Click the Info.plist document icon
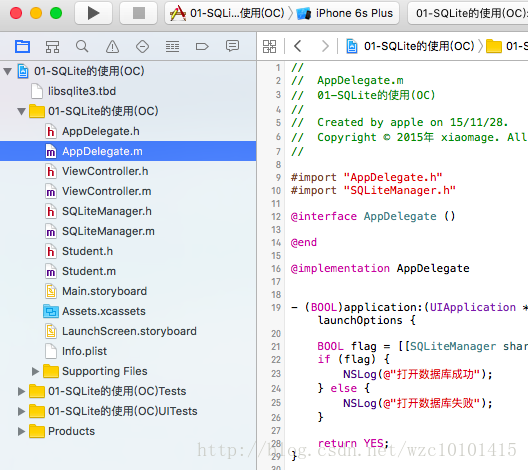 pyautogui.click(x=51, y=351)
